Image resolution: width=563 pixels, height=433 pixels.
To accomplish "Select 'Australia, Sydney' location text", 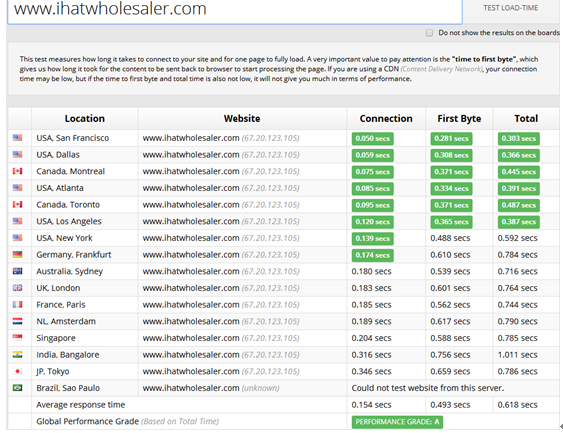I will point(70,271).
